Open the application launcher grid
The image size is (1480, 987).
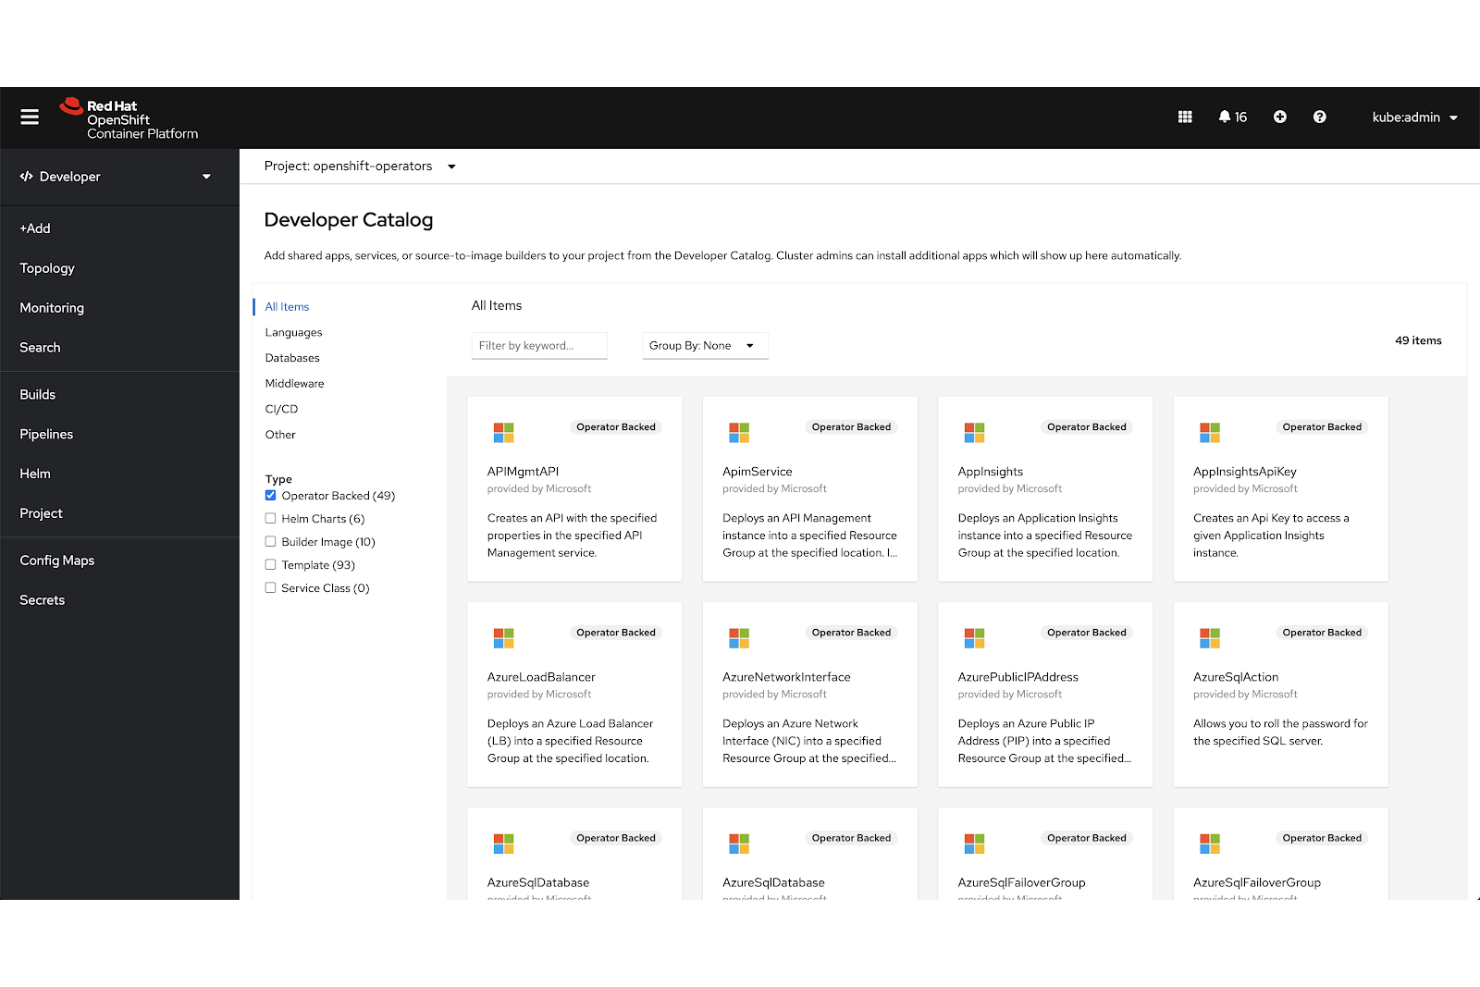pyautogui.click(x=1185, y=117)
